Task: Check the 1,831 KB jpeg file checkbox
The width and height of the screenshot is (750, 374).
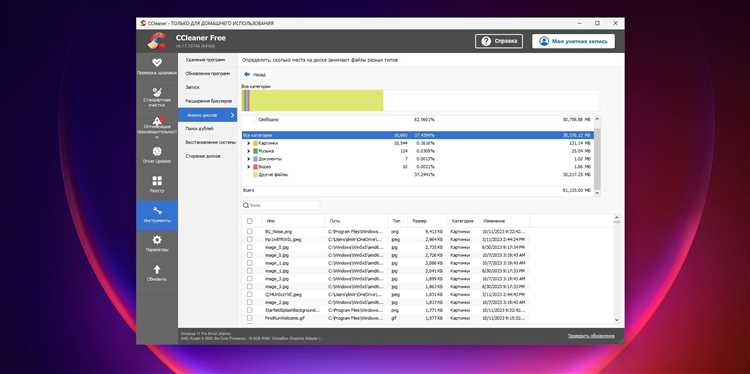Action: click(250, 294)
